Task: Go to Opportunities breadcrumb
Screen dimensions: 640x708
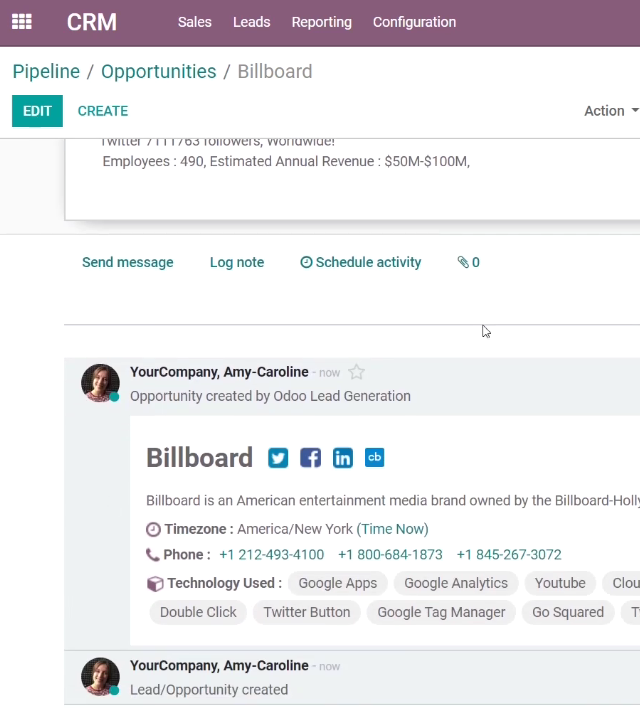Action: [x=159, y=72]
